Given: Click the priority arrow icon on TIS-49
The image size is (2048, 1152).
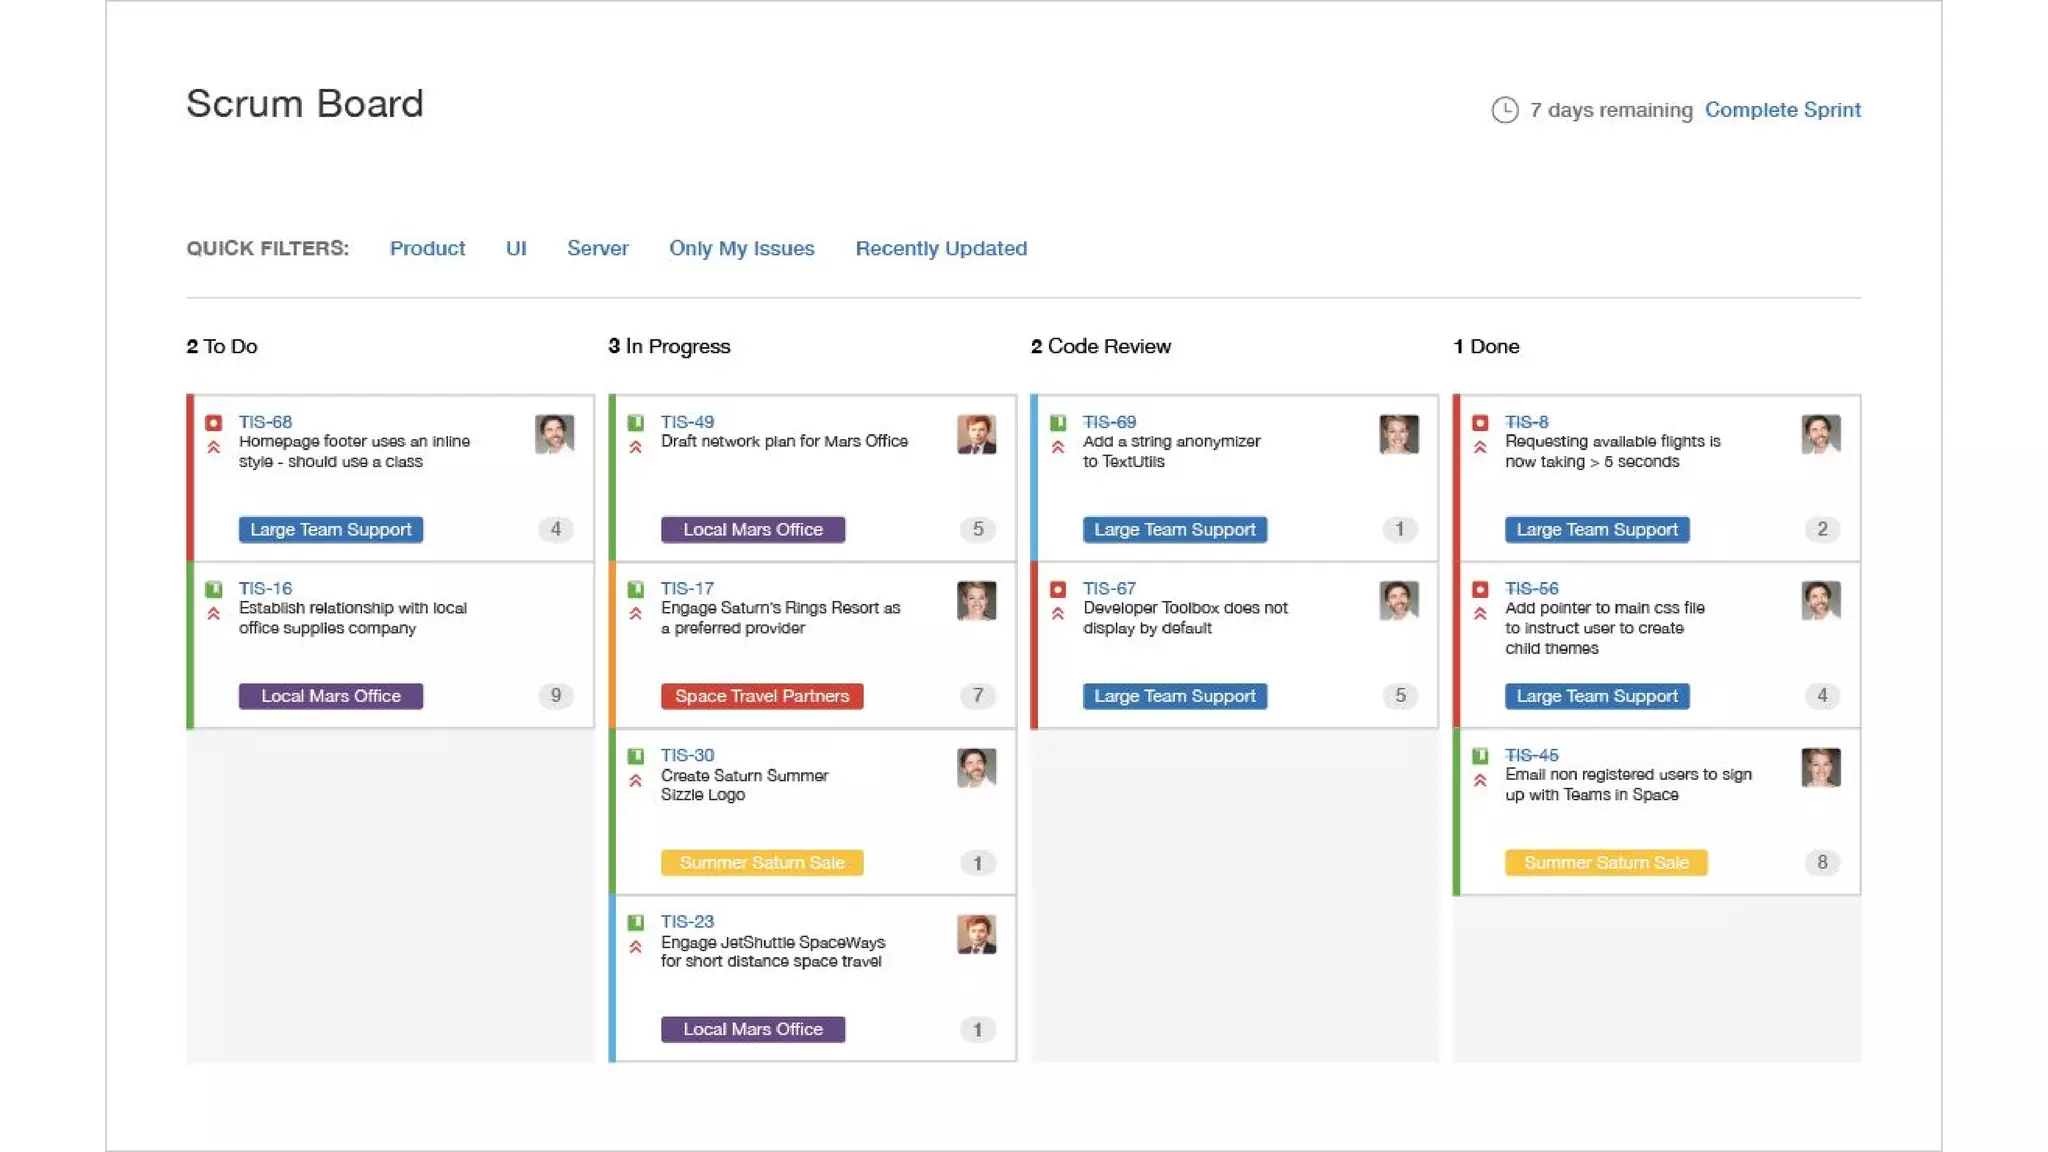Looking at the screenshot, I should [635, 447].
